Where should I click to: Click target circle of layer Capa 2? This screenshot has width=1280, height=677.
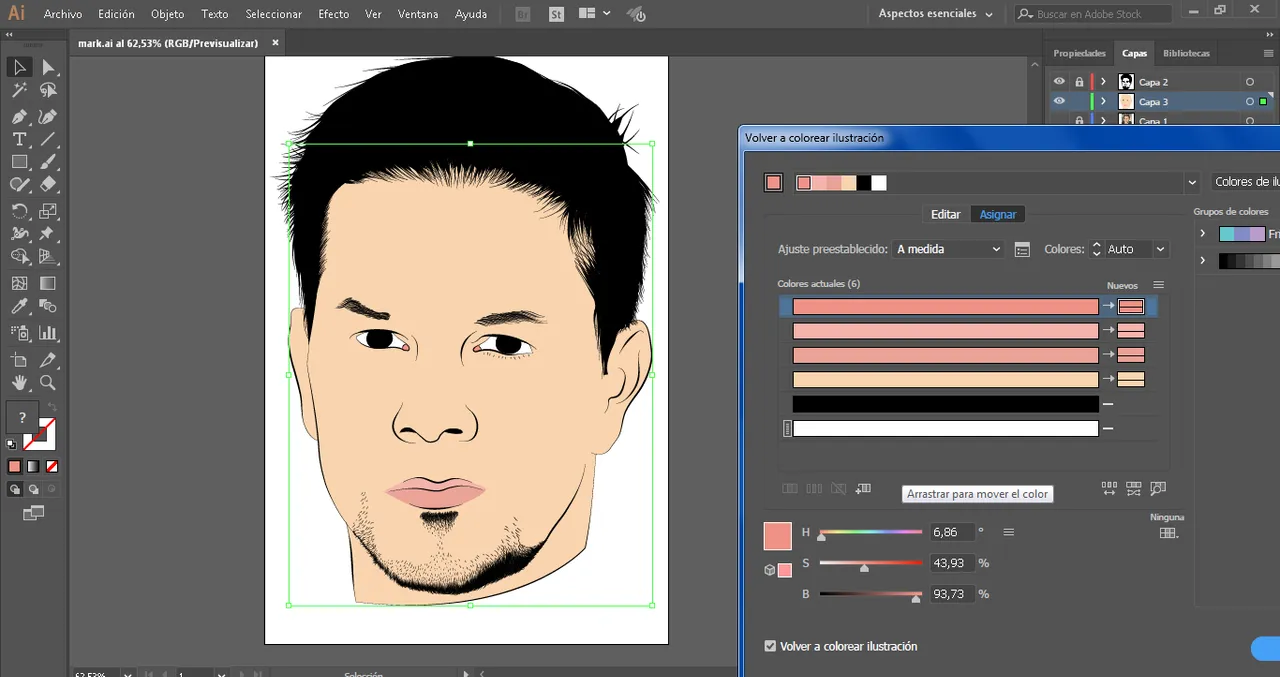(x=1249, y=82)
